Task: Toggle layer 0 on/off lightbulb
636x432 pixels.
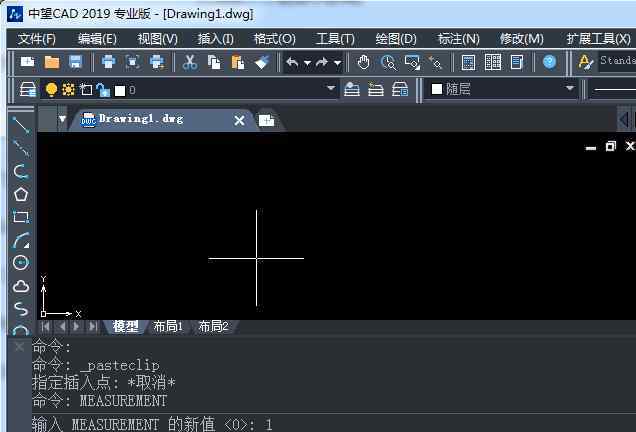Action: [51, 90]
